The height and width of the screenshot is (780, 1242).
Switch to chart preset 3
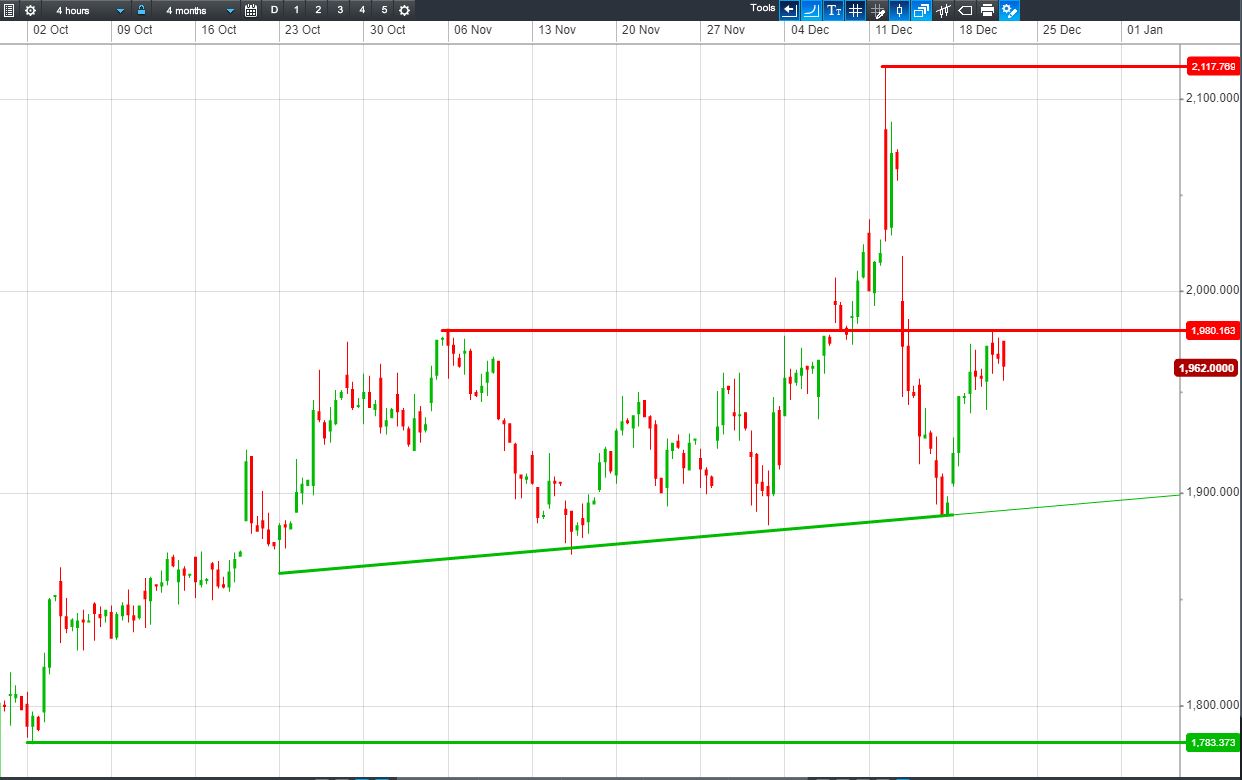pyautogui.click(x=340, y=10)
